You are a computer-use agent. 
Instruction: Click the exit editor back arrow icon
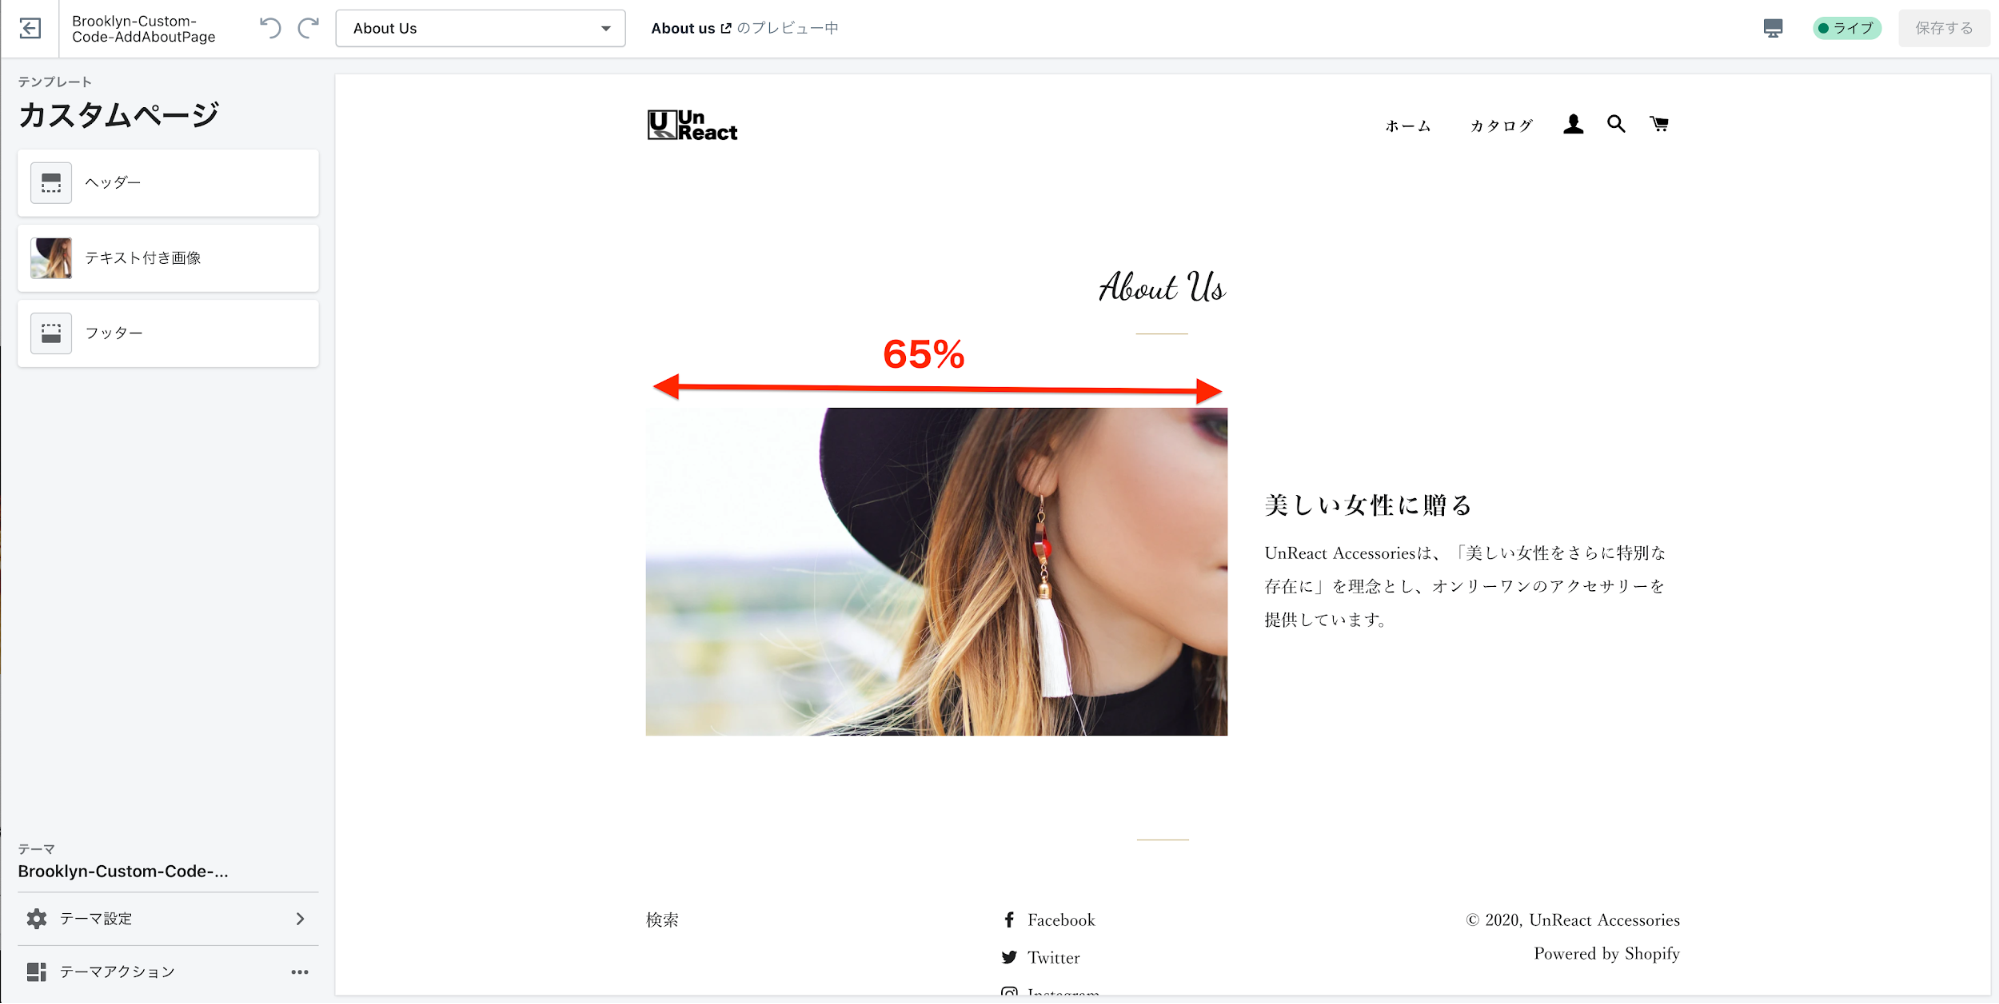[30, 28]
